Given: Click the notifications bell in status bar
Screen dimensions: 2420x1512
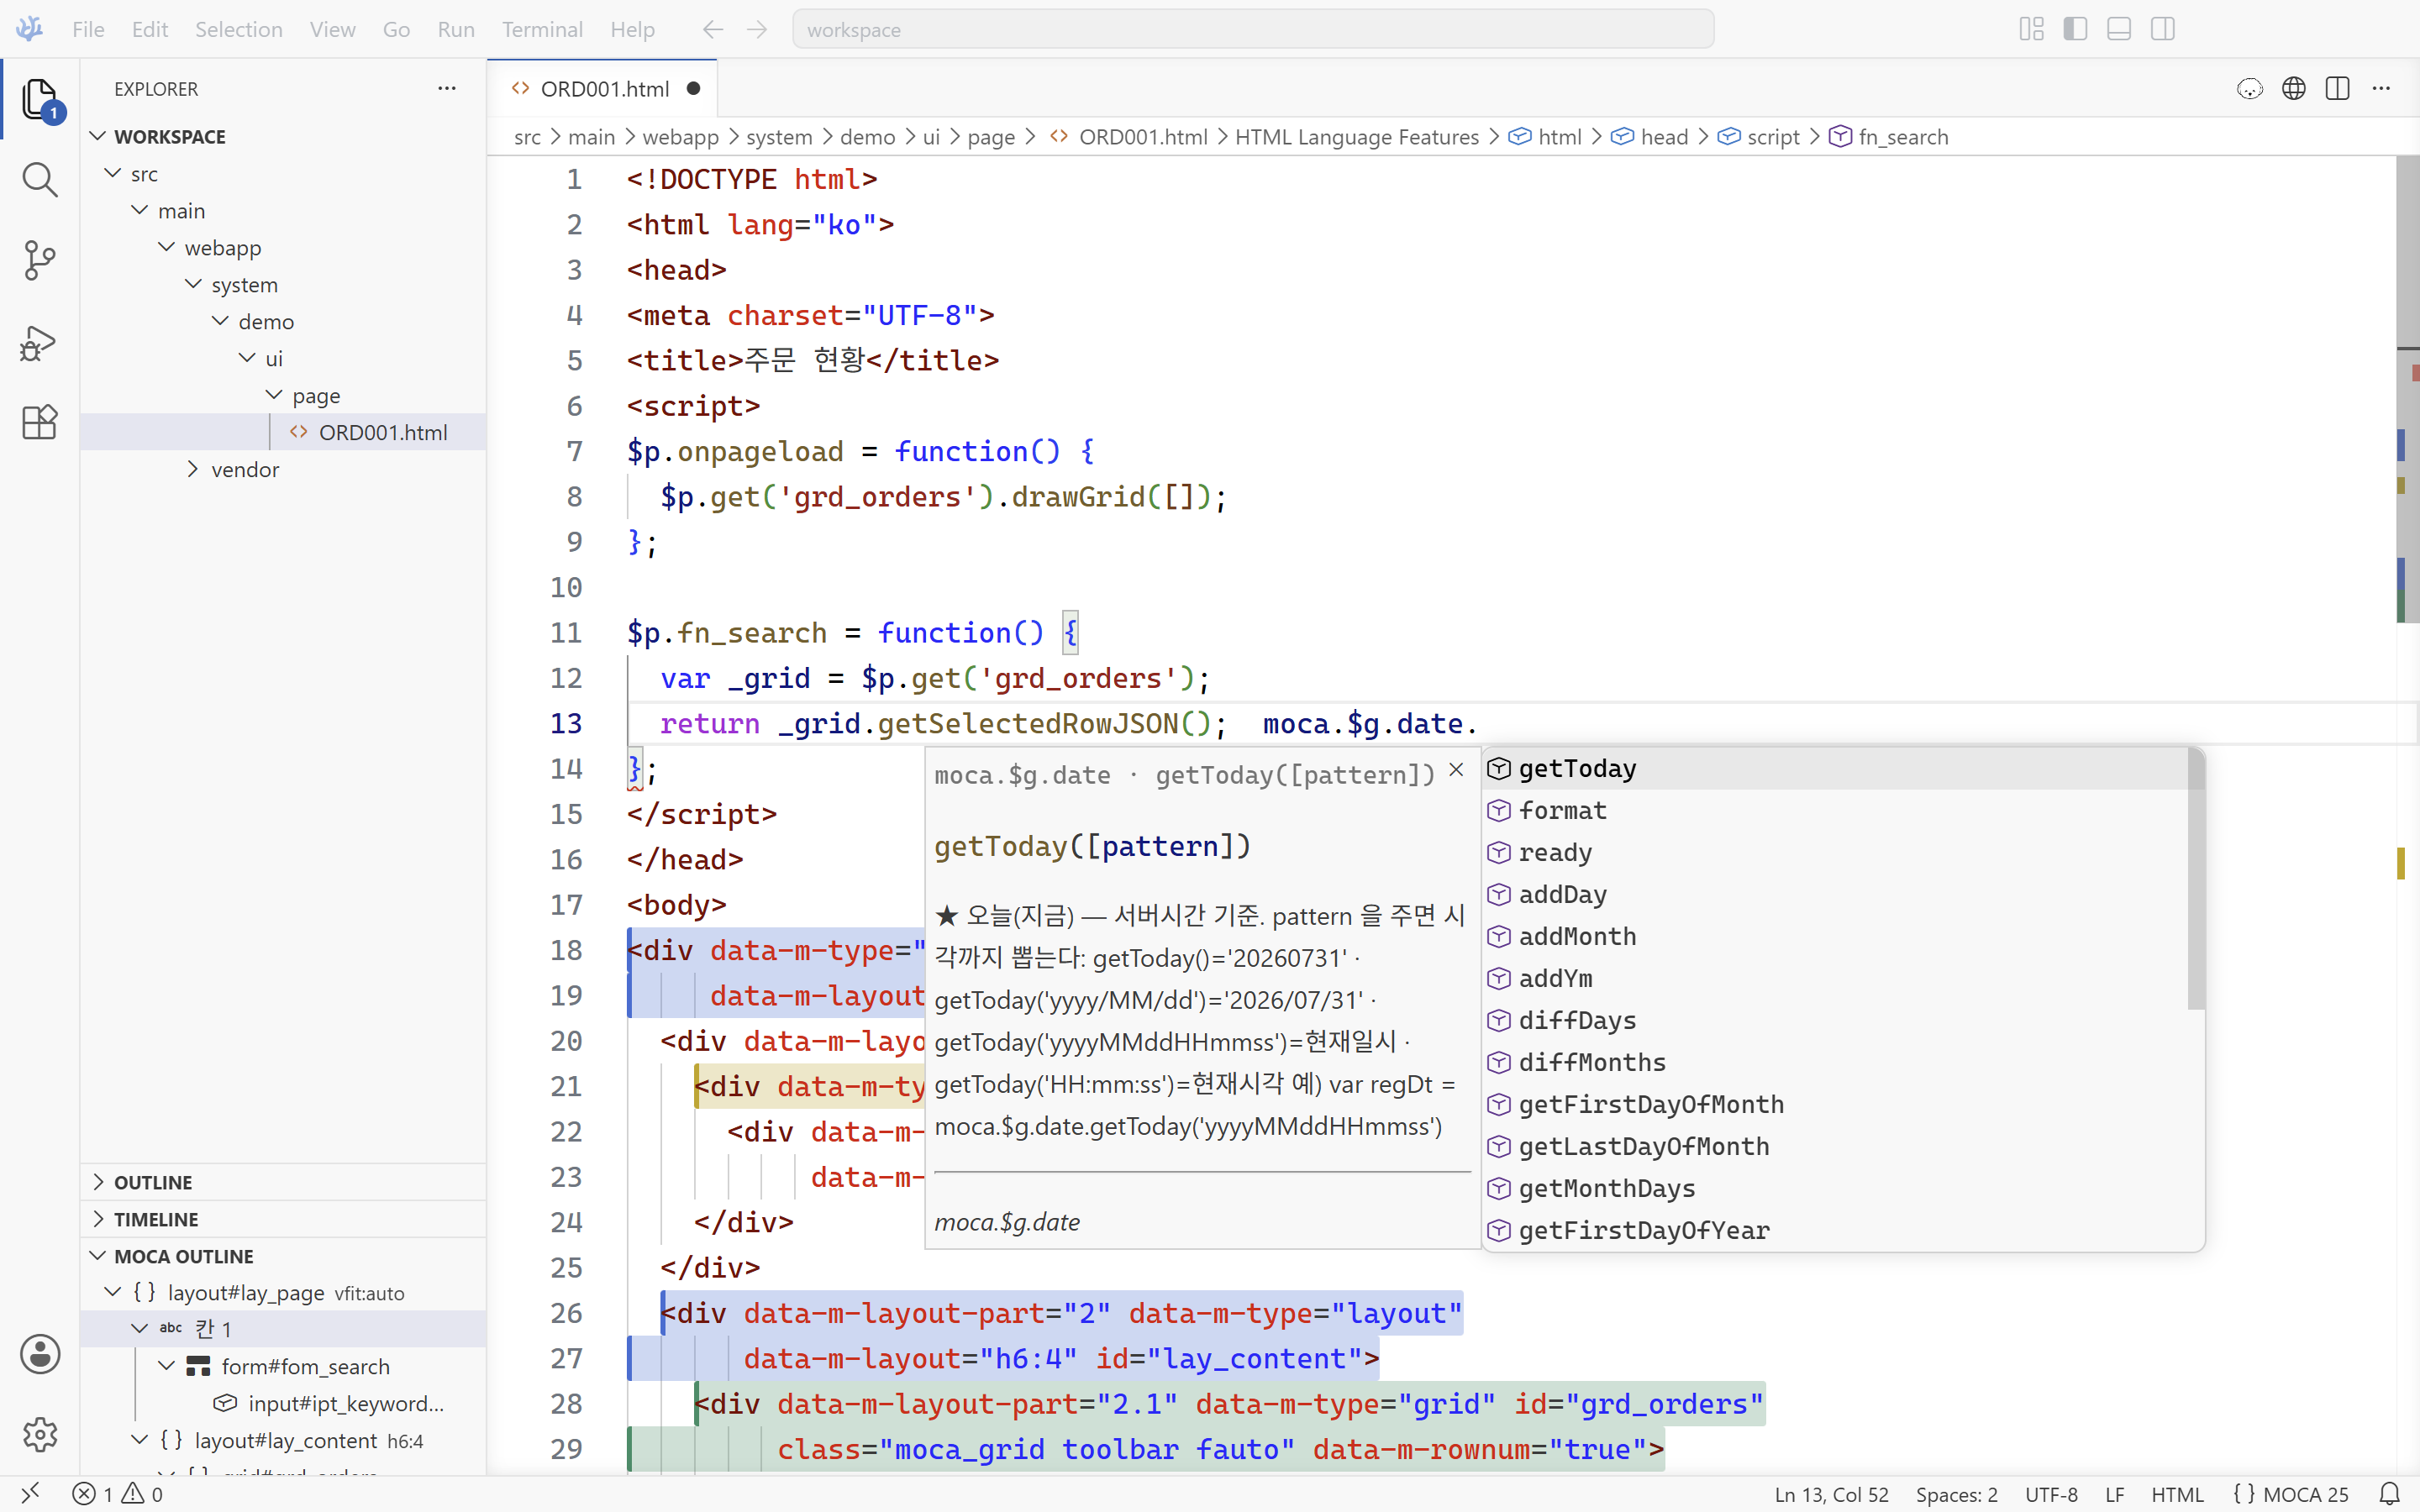Looking at the screenshot, I should [x=2389, y=1494].
